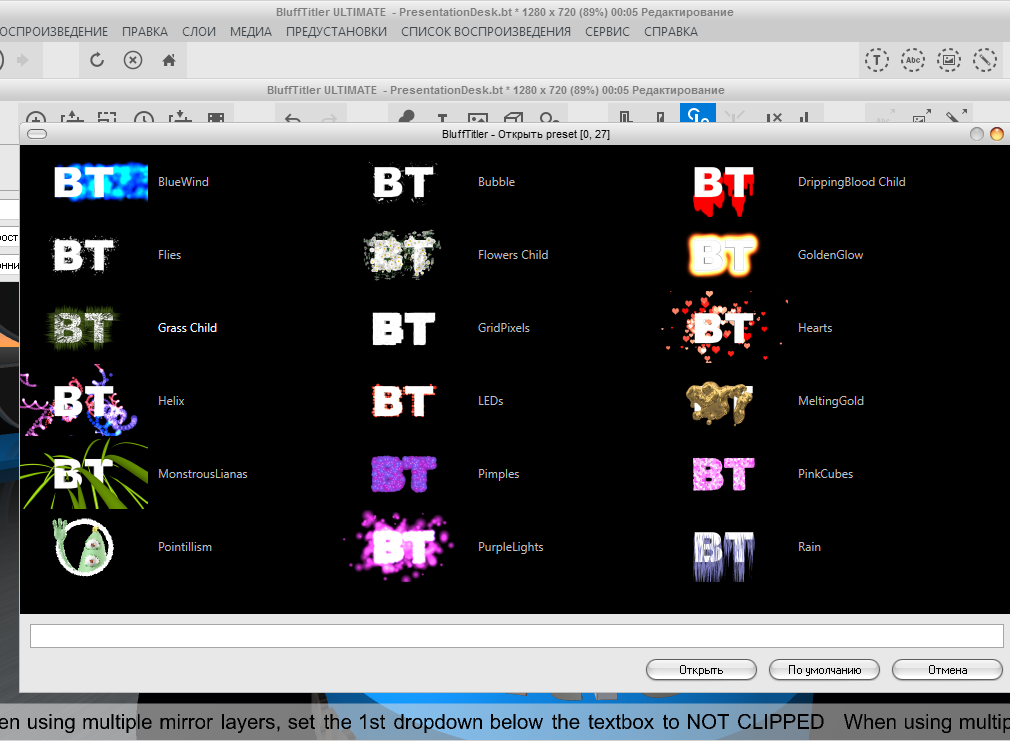Viewport: 1010px width, 741px height.
Task: Click the picture layer toolbar icon
Action: pyautogui.click(x=477, y=118)
